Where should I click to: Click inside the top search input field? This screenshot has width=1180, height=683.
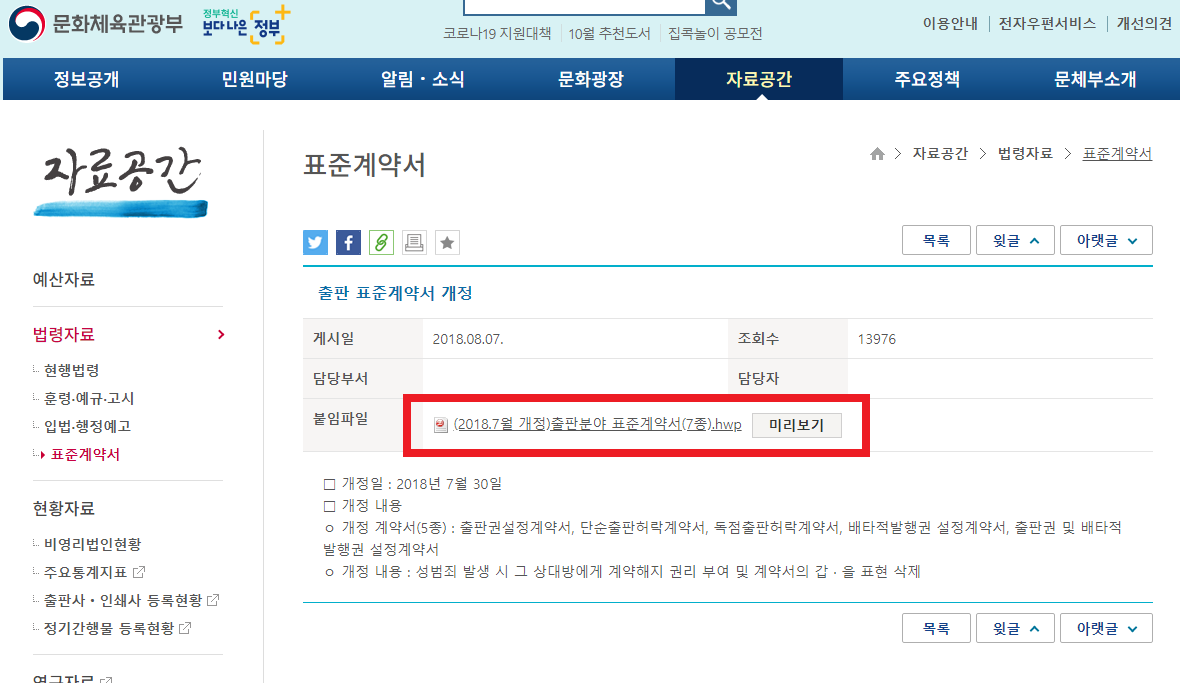click(x=583, y=7)
